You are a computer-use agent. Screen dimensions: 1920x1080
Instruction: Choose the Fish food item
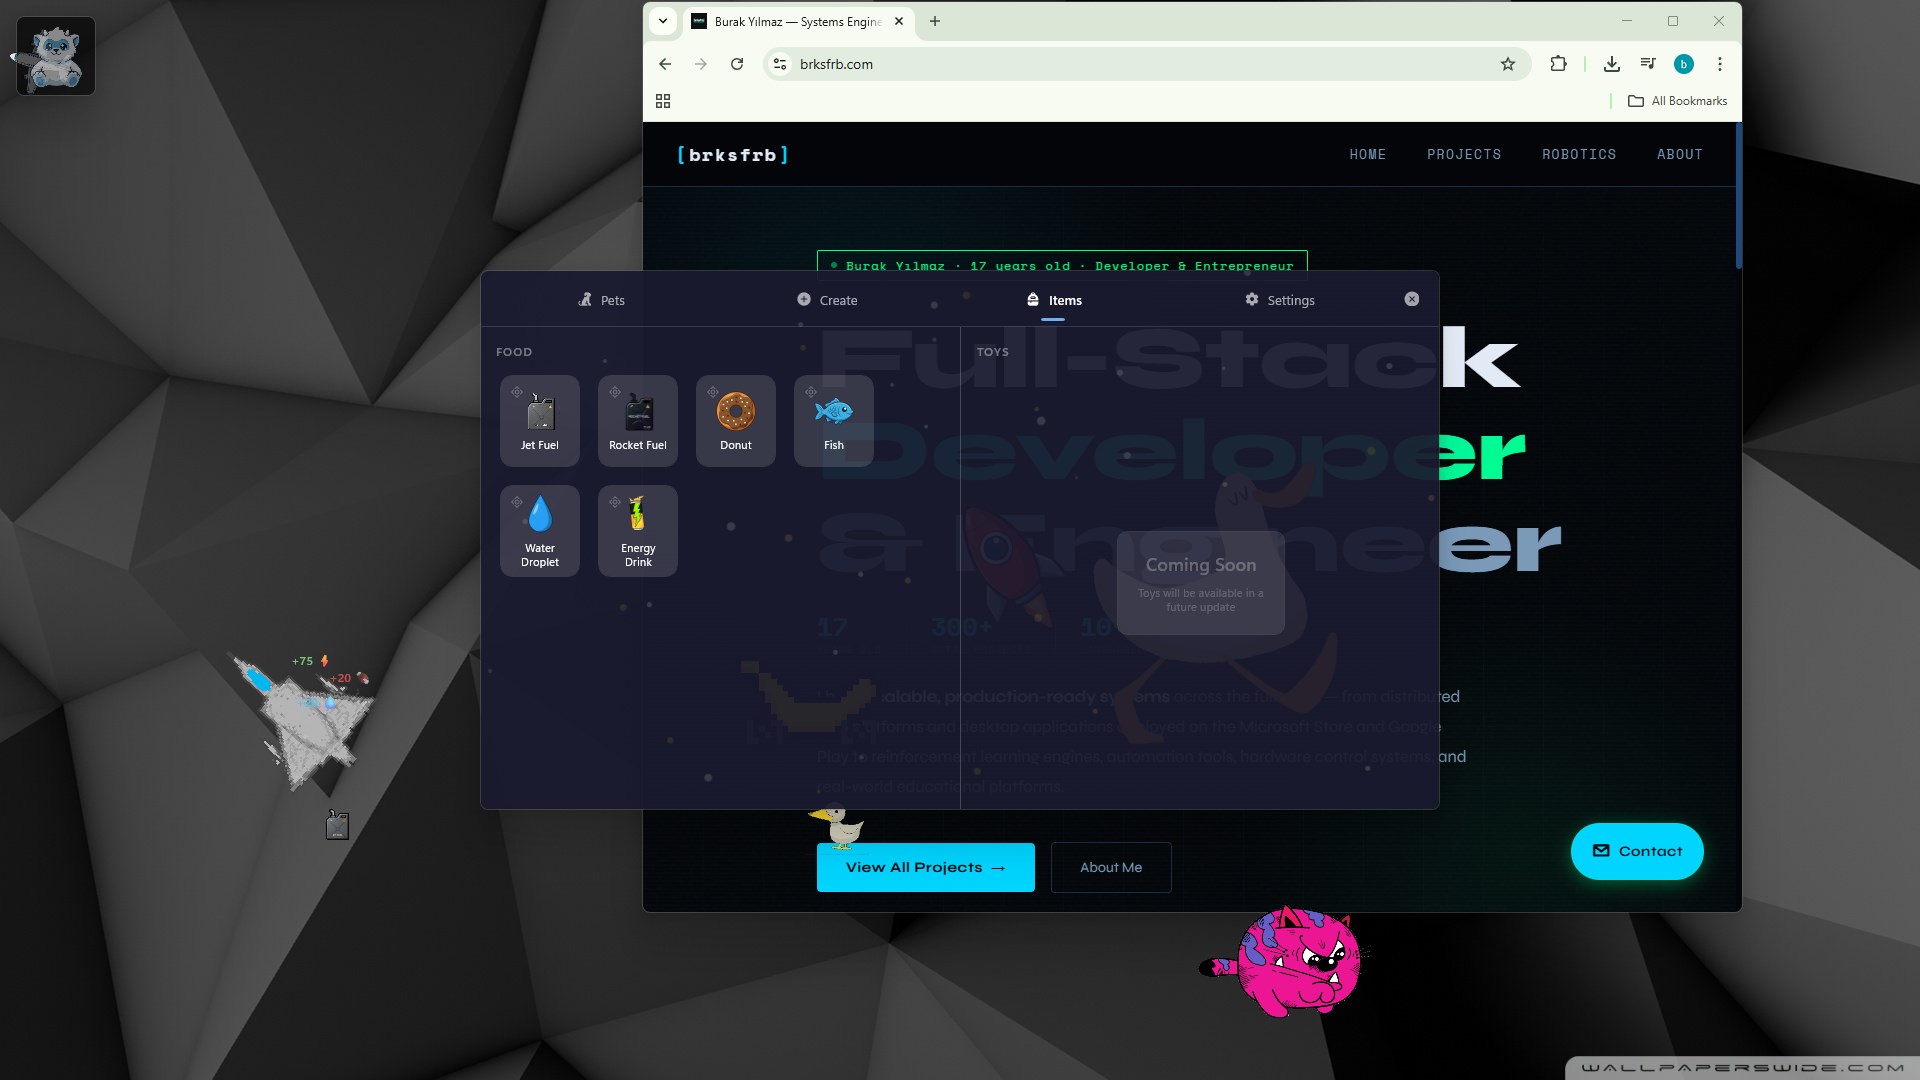[x=834, y=421]
